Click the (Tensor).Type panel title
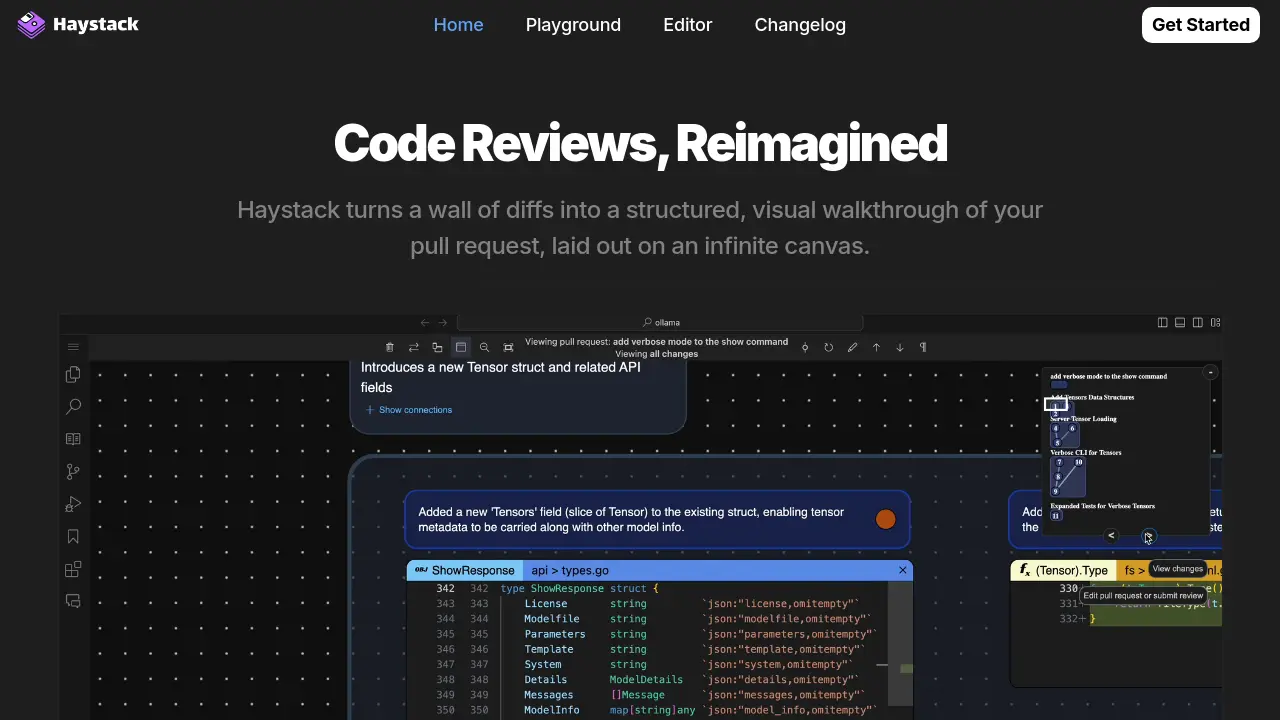The image size is (1280, 720). pyautogui.click(x=1072, y=570)
